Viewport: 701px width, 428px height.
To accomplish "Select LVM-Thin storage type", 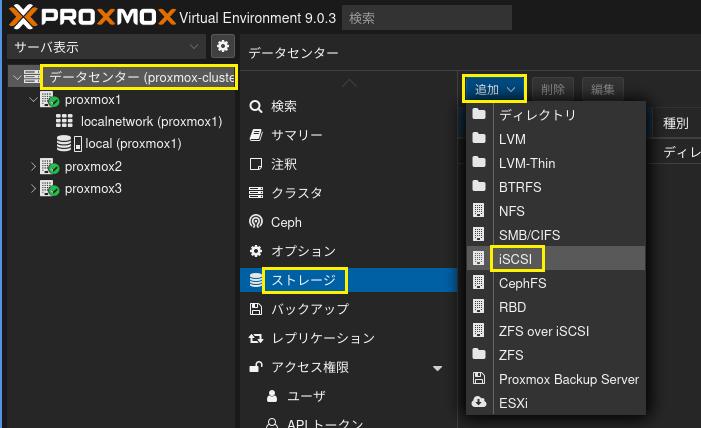I will click(556, 163).
